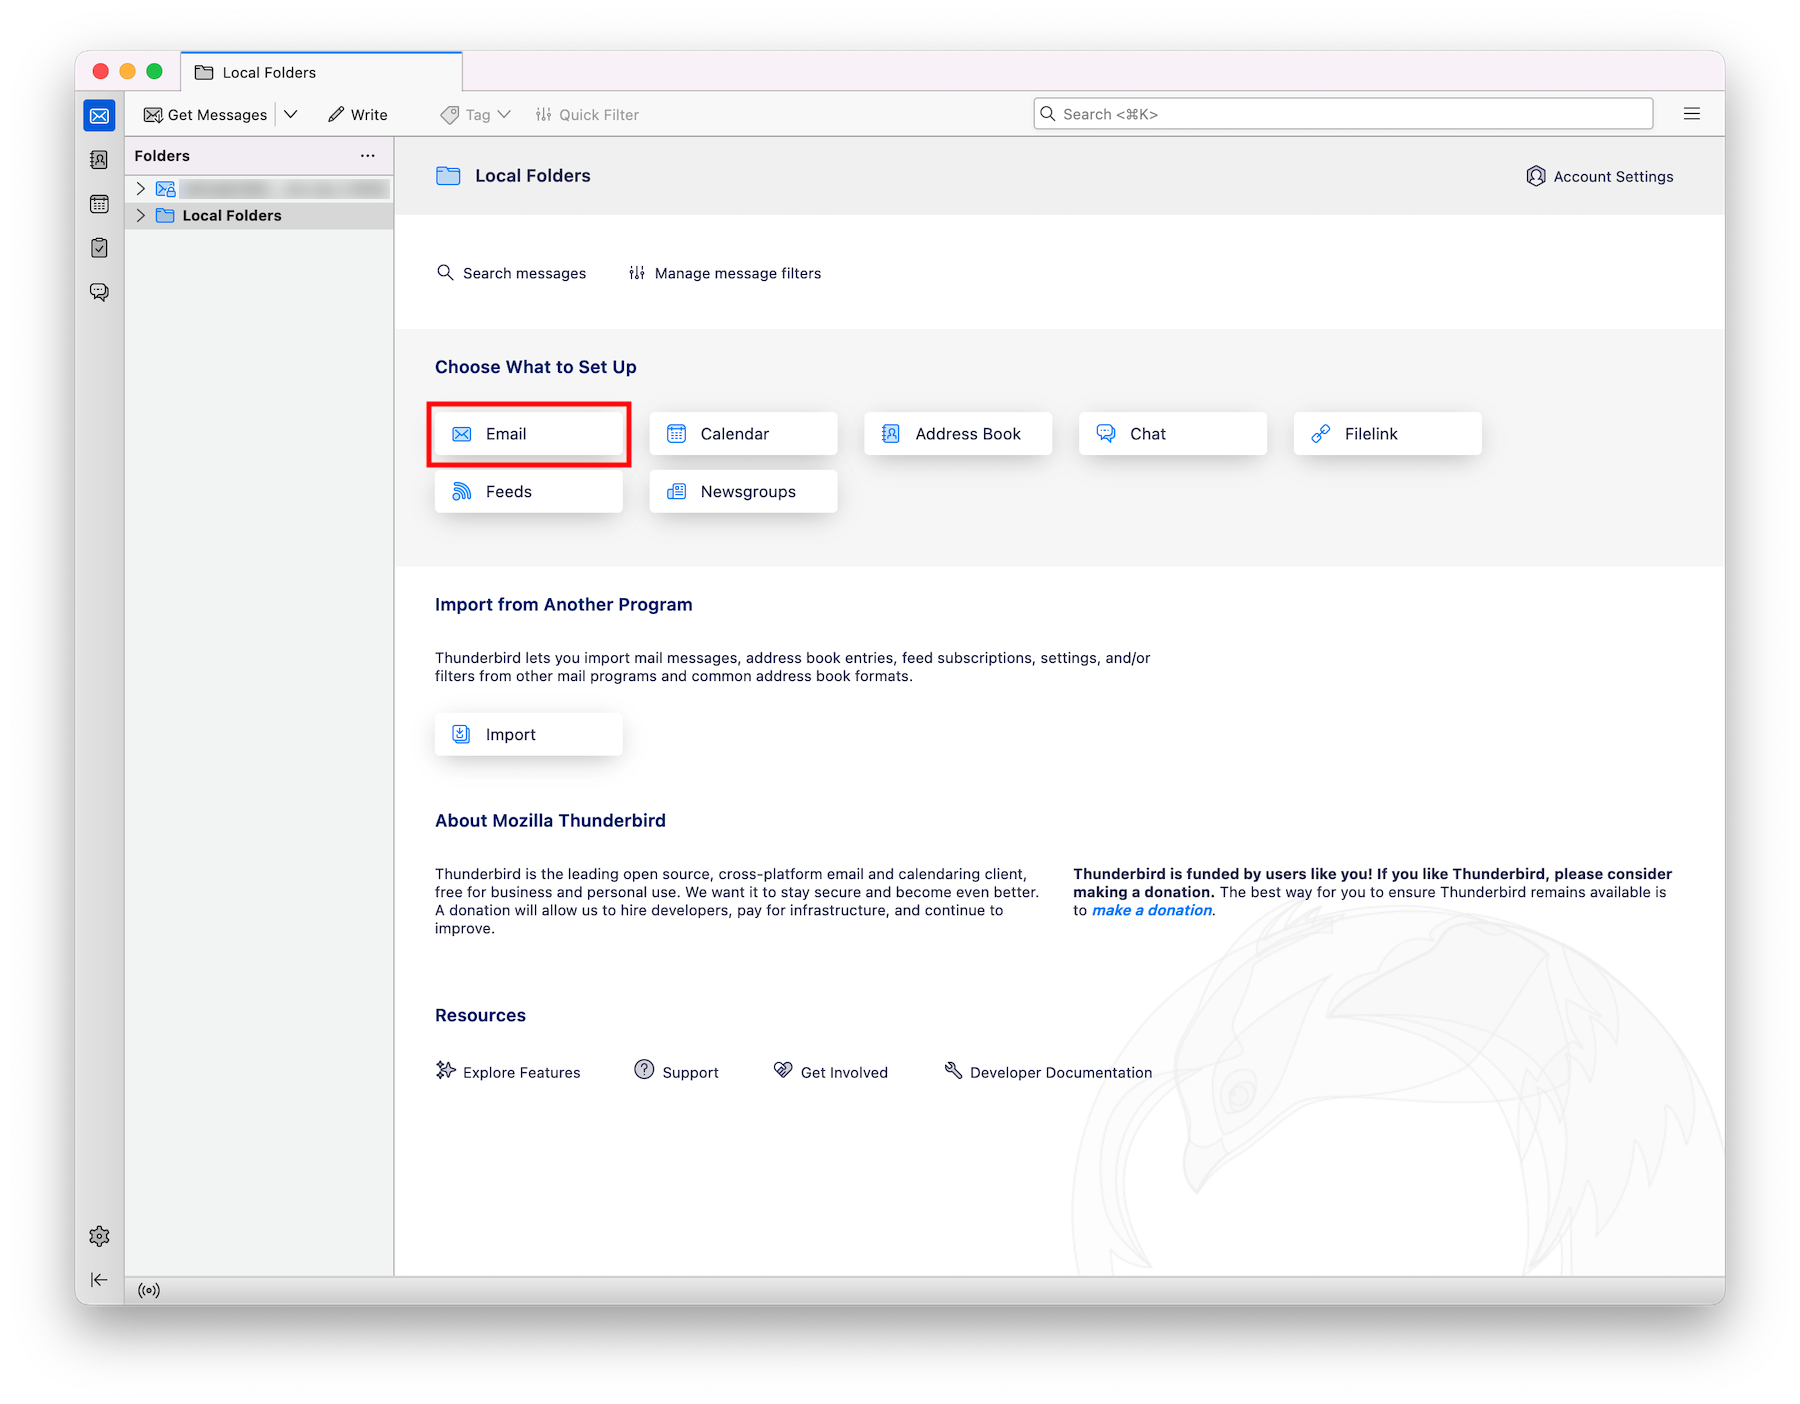Expand the Local Folders tree item
Image resolution: width=1800 pixels, height=1404 pixels.
[x=141, y=215]
